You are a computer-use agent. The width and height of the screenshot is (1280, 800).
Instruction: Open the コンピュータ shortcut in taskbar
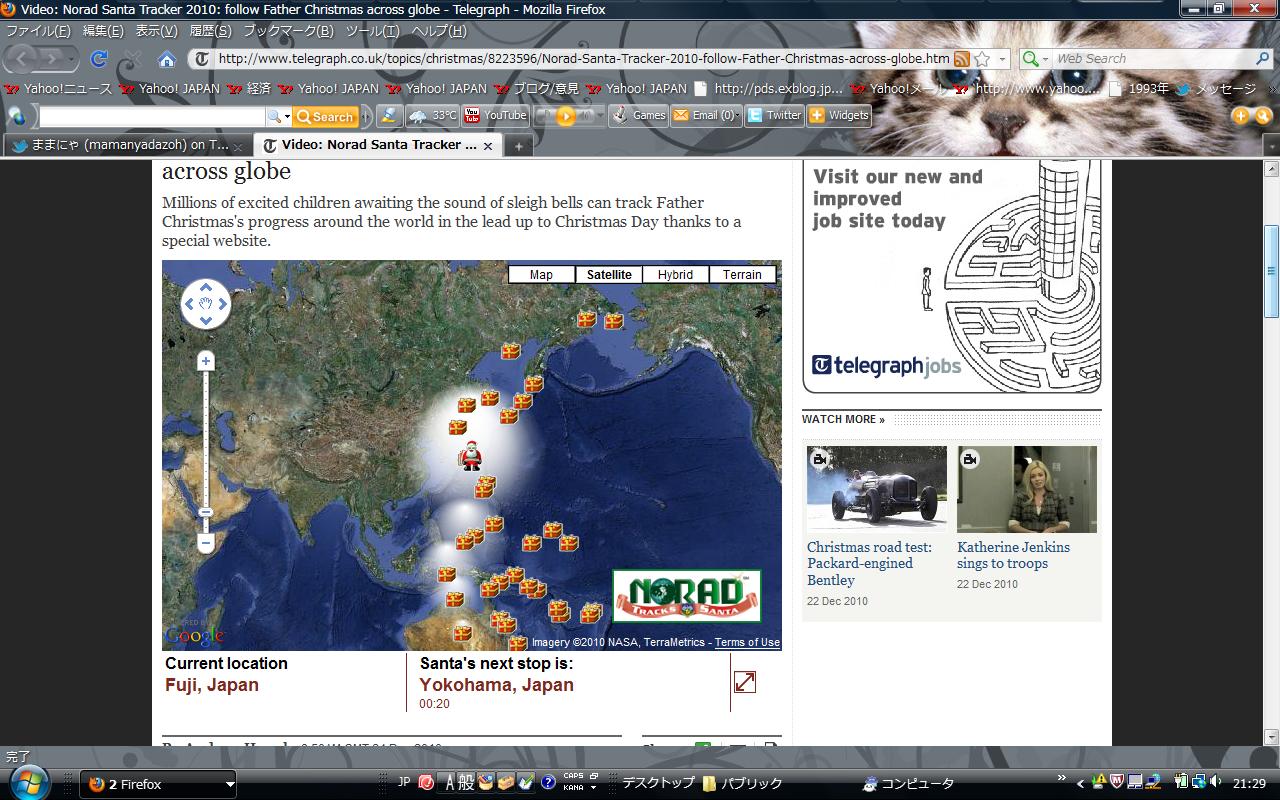[x=908, y=784]
